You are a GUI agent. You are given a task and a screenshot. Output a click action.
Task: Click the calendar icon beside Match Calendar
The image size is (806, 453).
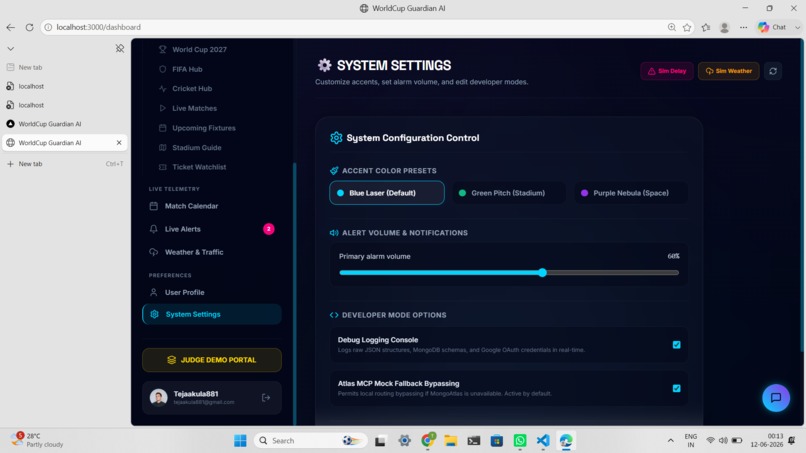point(153,206)
